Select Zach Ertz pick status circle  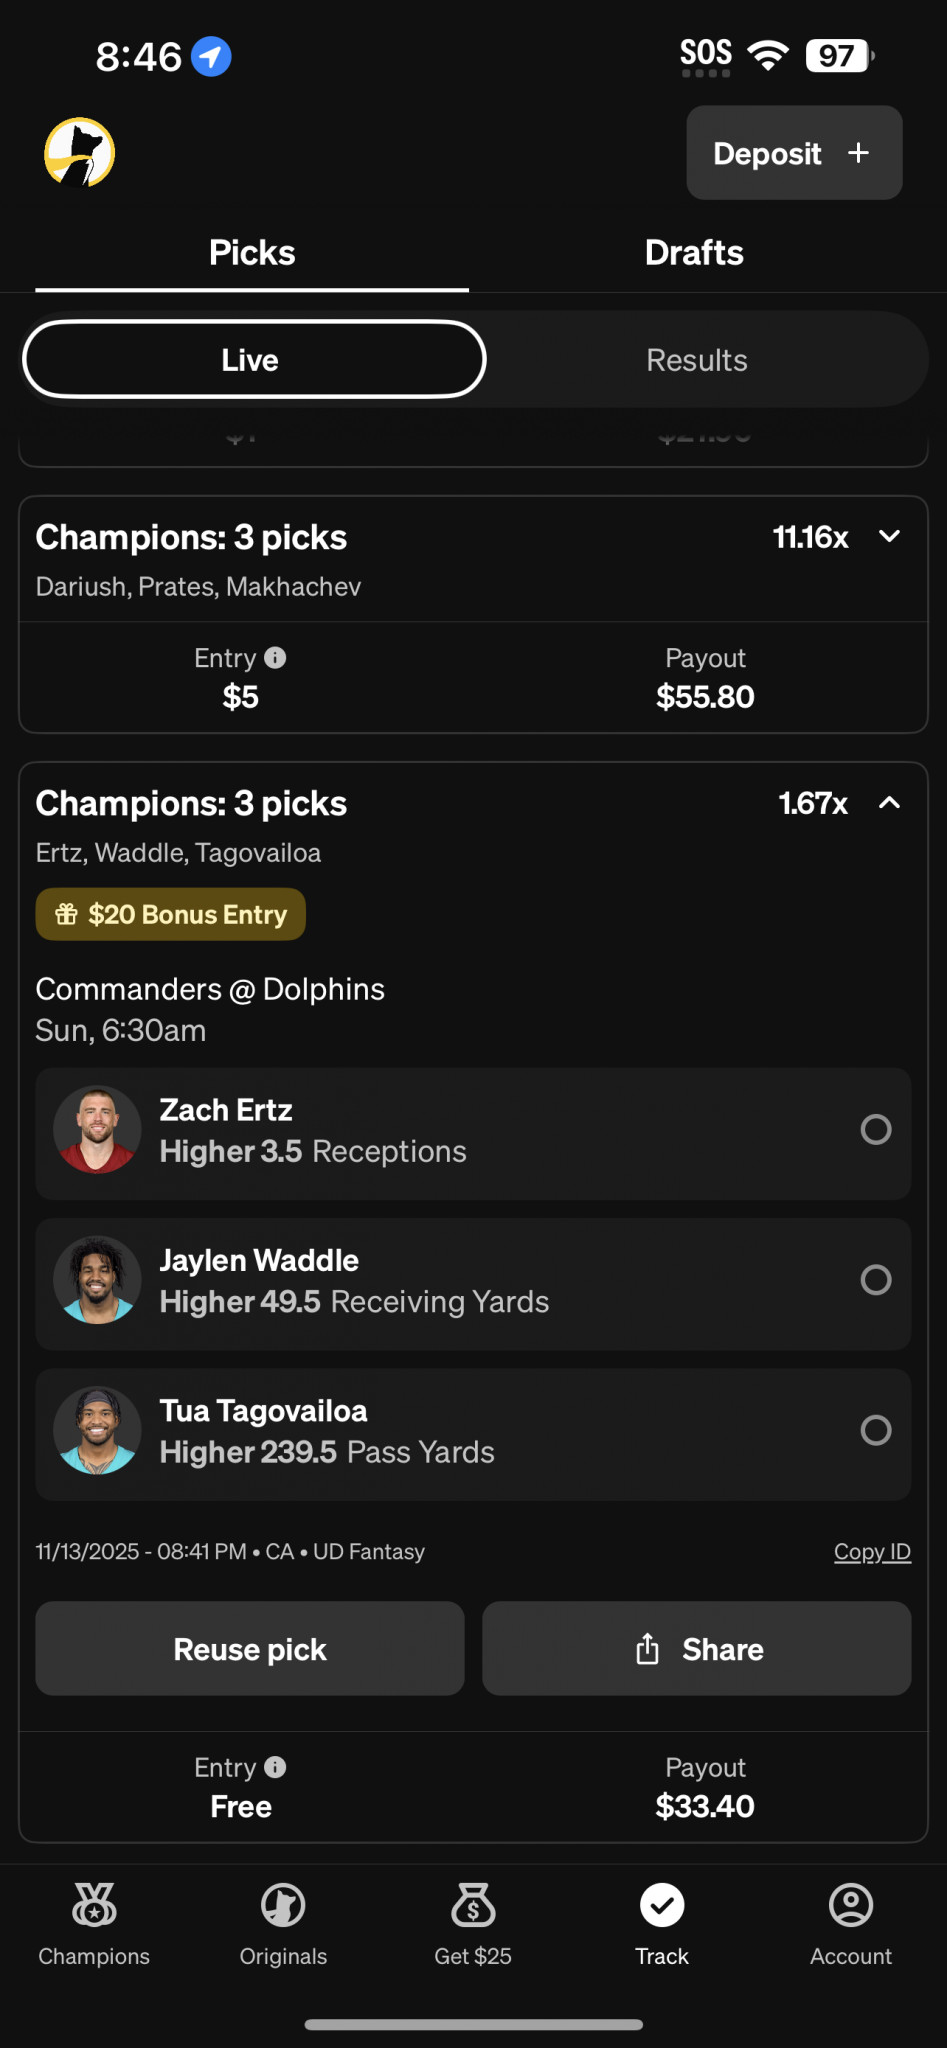point(876,1129)
